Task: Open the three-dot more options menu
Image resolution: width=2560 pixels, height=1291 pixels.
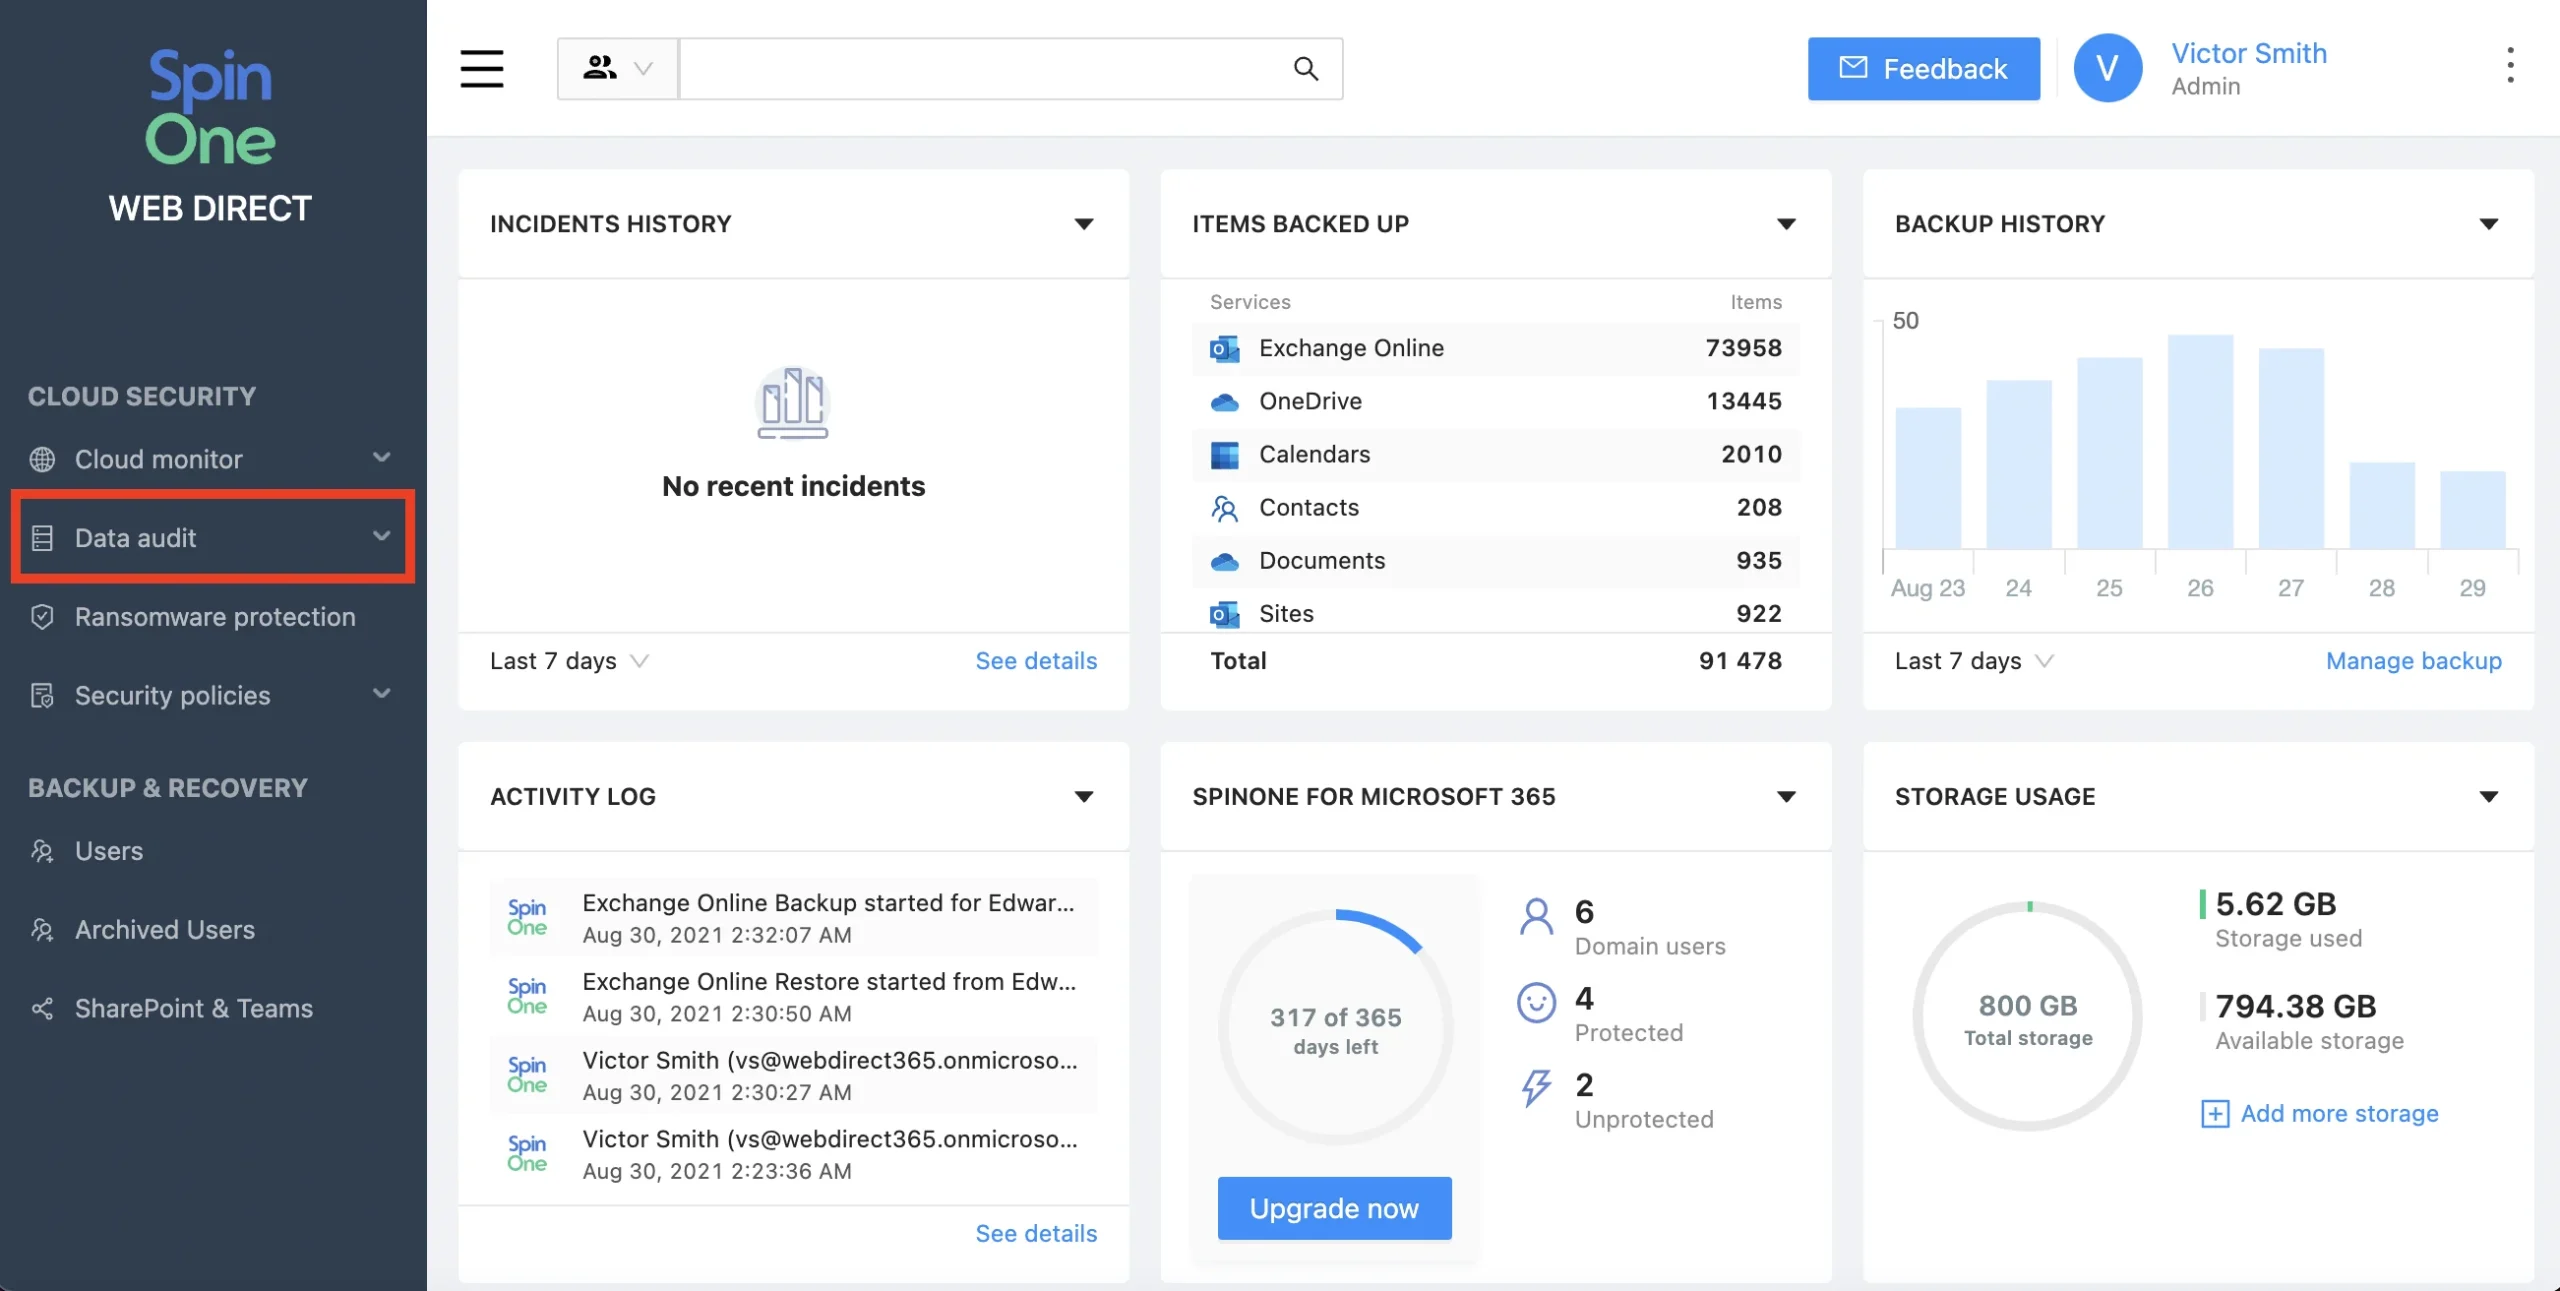Action: tap(2510, 66)
